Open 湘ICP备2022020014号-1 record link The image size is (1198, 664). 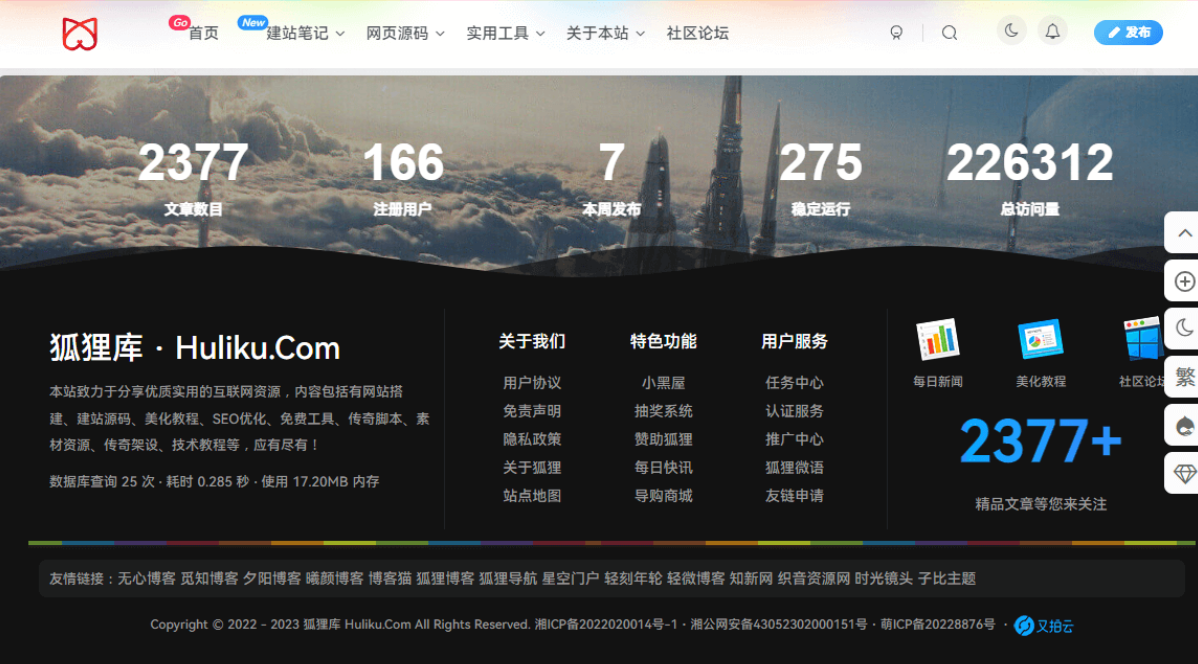pos(606,624)
